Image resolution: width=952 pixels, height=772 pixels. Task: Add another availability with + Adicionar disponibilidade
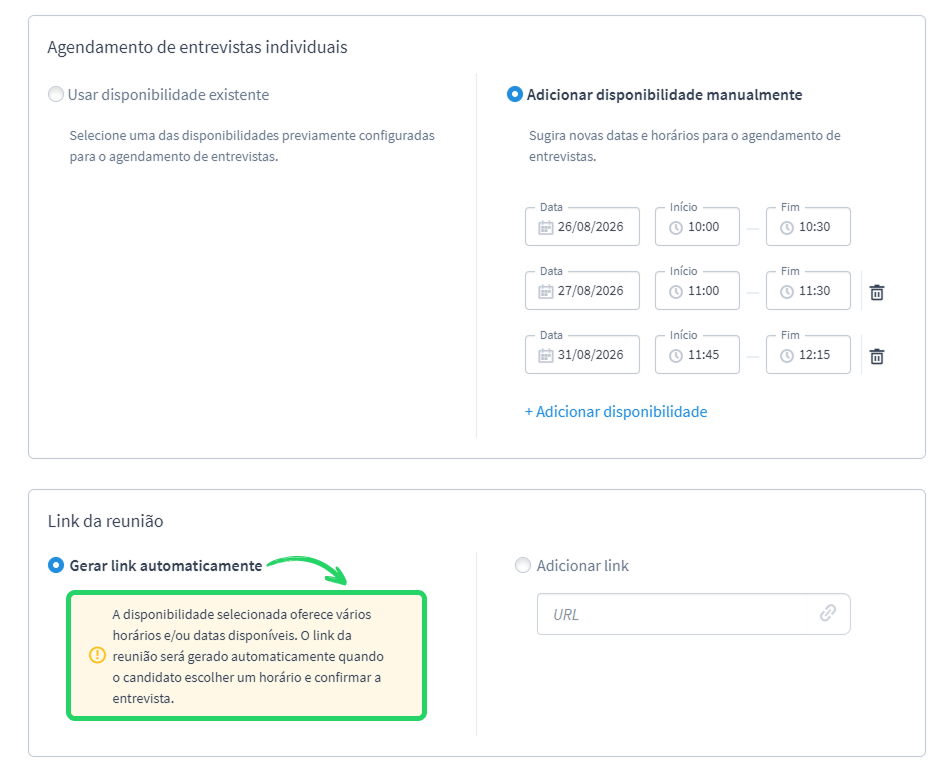pos(616,411)
